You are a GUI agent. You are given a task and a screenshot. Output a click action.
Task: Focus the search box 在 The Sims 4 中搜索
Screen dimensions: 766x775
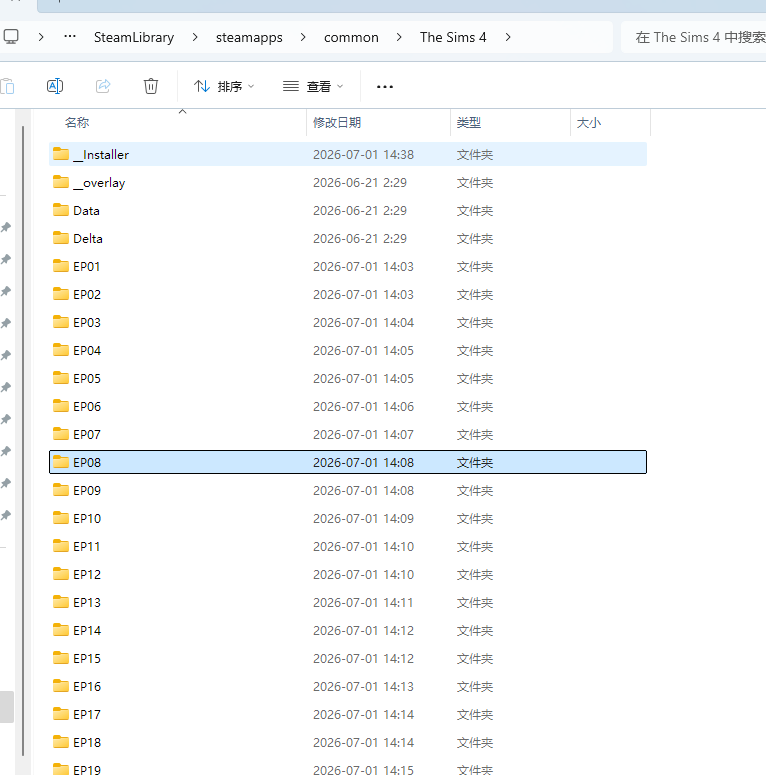click(x=694, y=37)
